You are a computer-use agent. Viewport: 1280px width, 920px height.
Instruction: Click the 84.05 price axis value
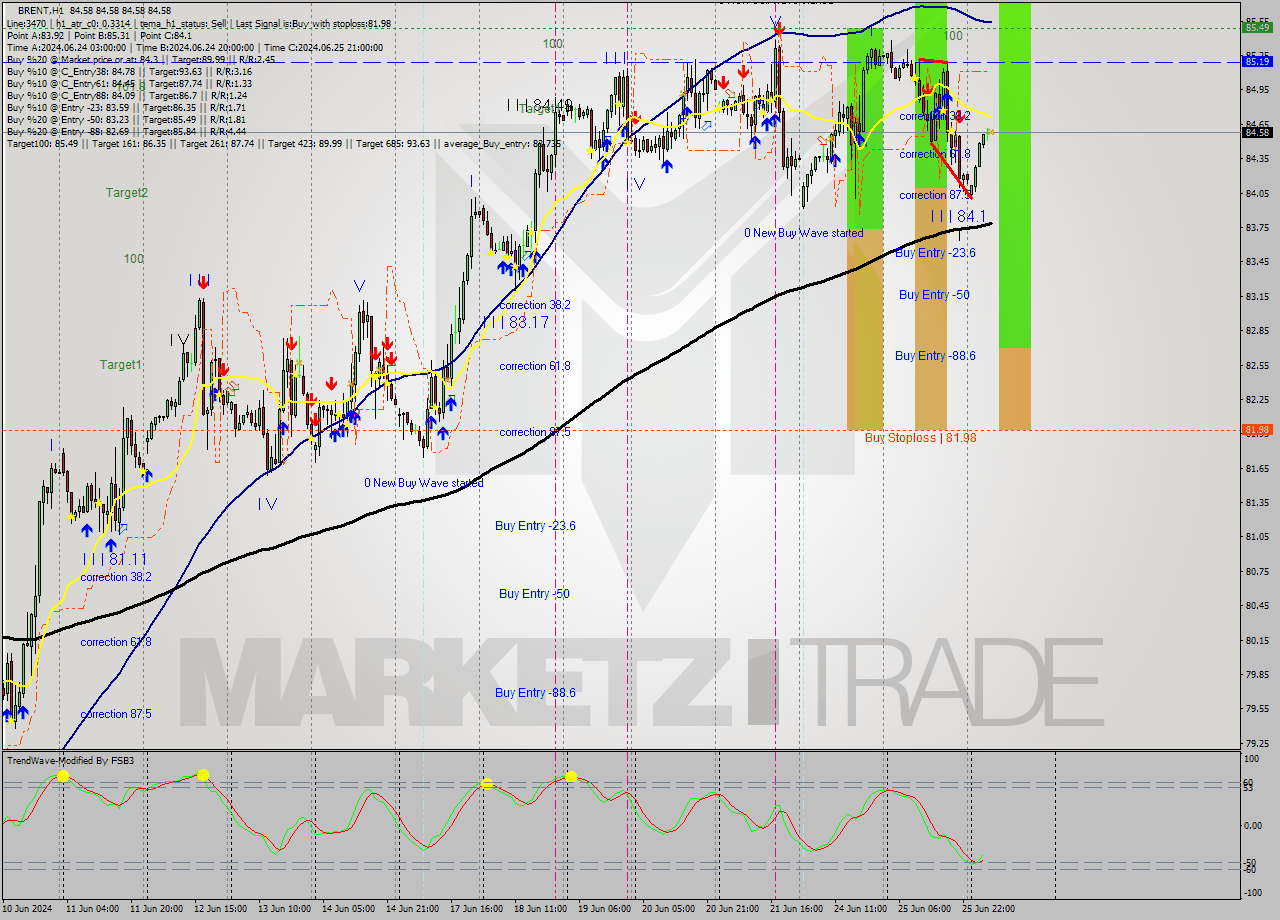[x=1257, y=193]
